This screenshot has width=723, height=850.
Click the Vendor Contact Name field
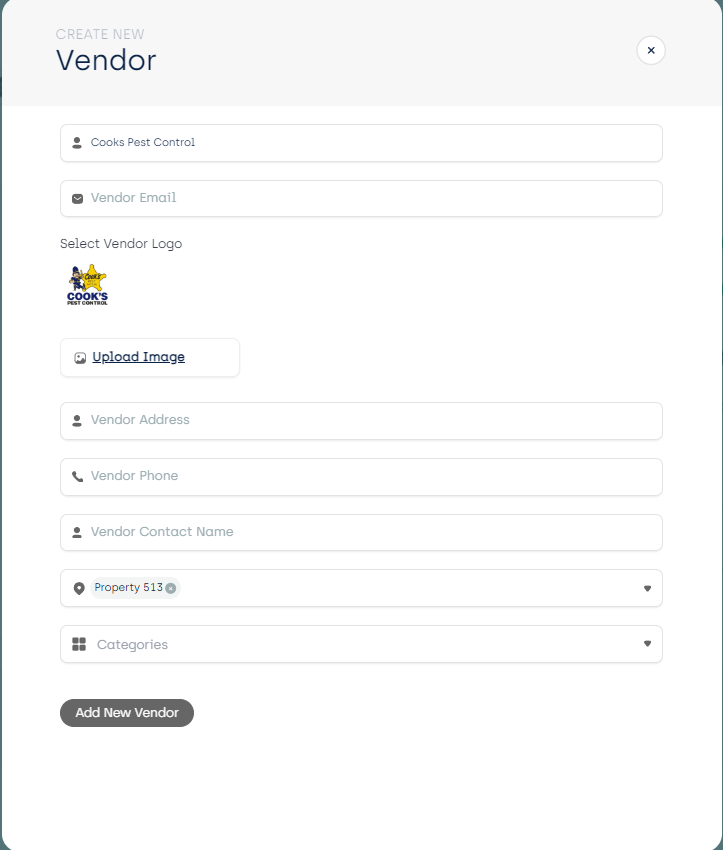click(370, 532)
